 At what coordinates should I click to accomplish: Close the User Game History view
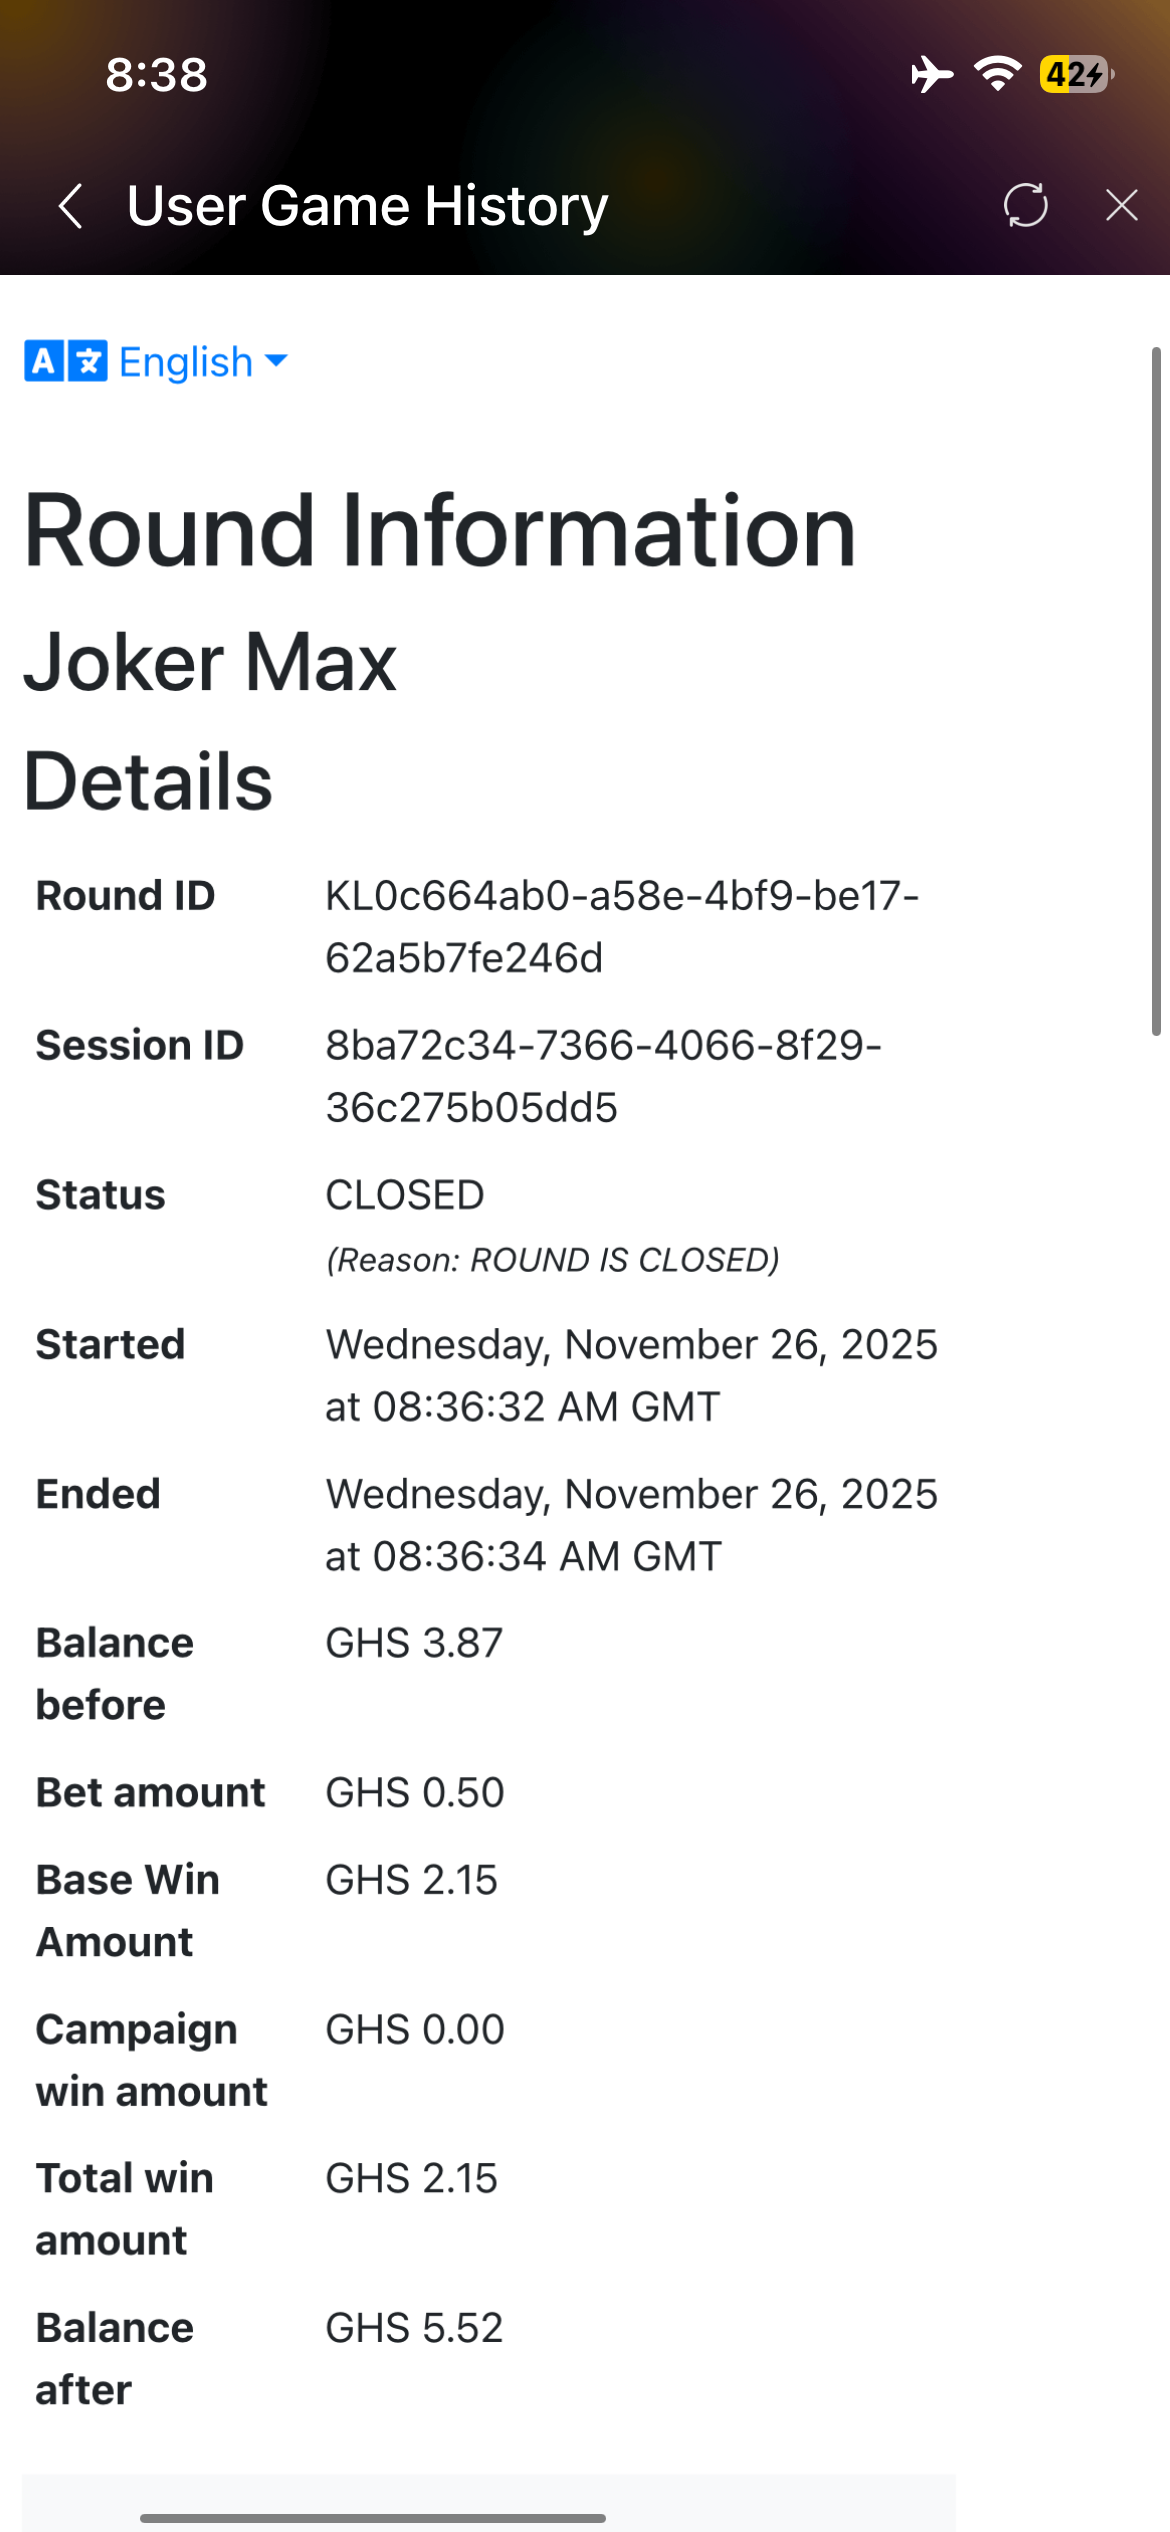(x=1121, y=205)
